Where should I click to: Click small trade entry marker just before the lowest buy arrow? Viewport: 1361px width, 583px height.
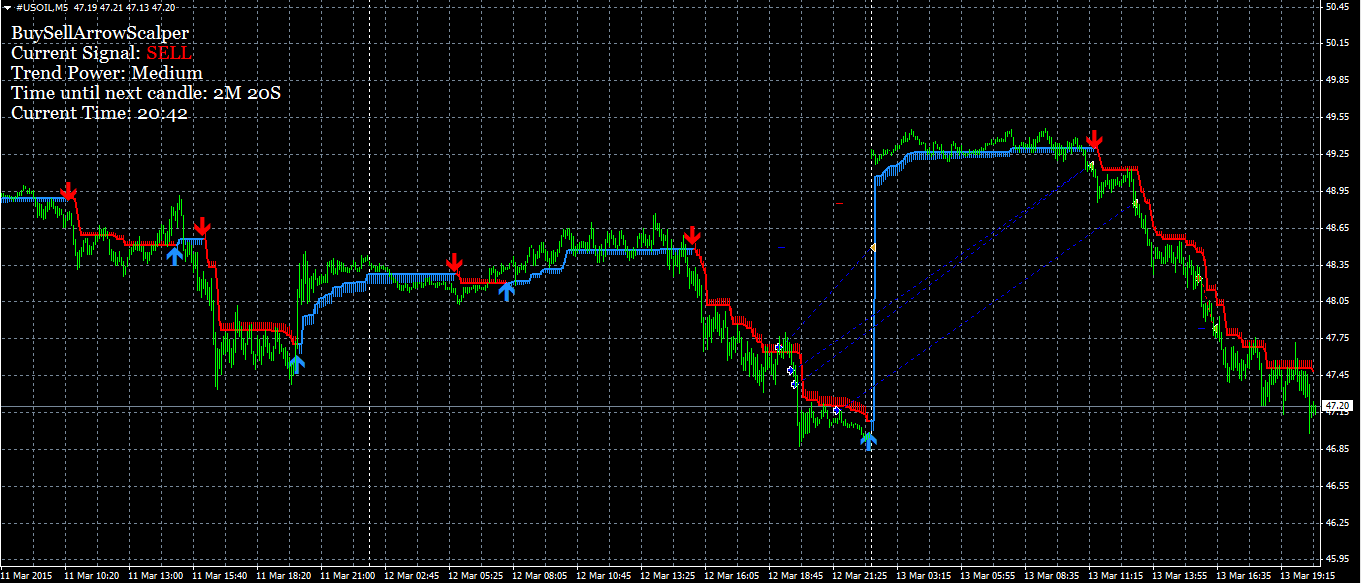click(836, 411)
